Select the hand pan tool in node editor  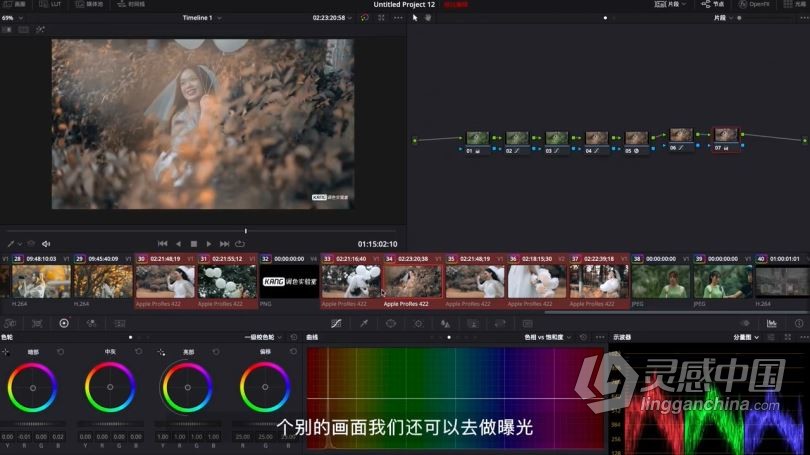click(x=428, y=18)
